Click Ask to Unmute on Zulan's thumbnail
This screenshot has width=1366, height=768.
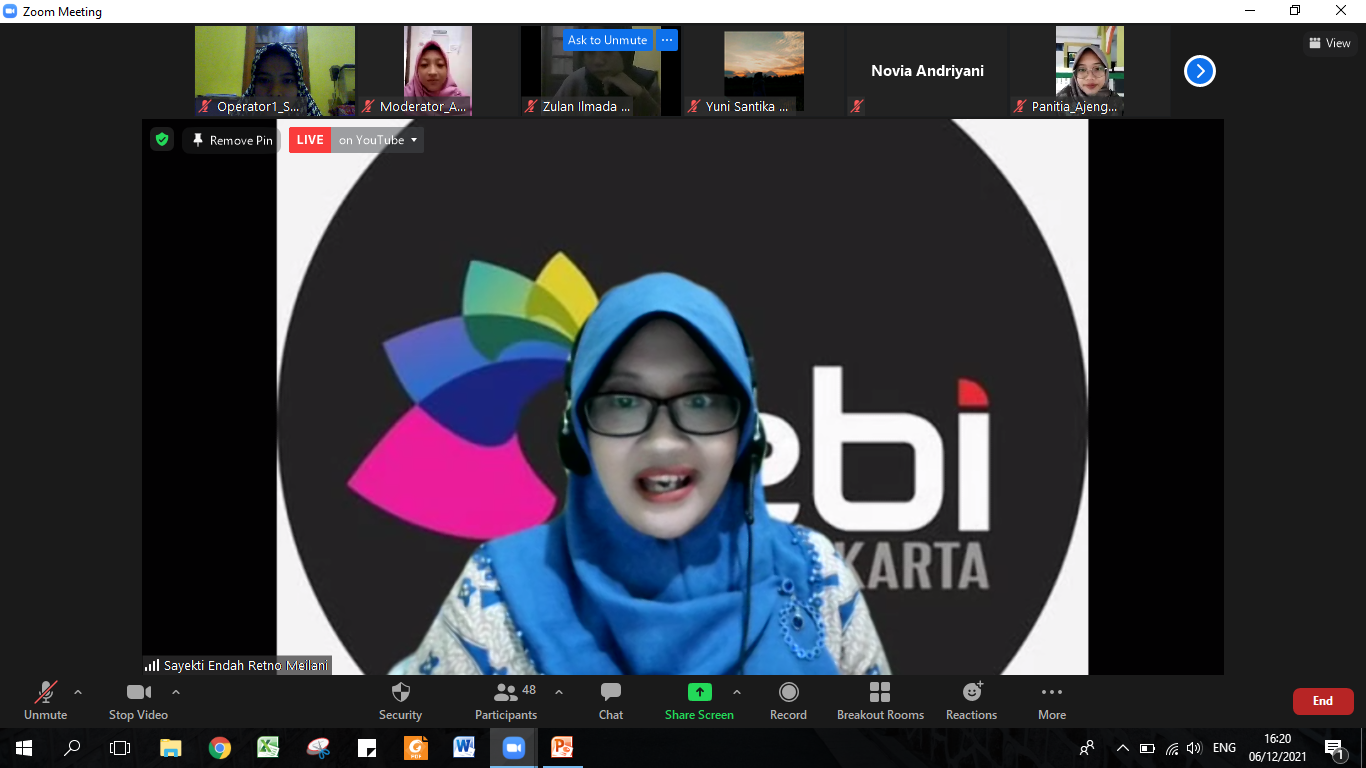pos(608,40)
